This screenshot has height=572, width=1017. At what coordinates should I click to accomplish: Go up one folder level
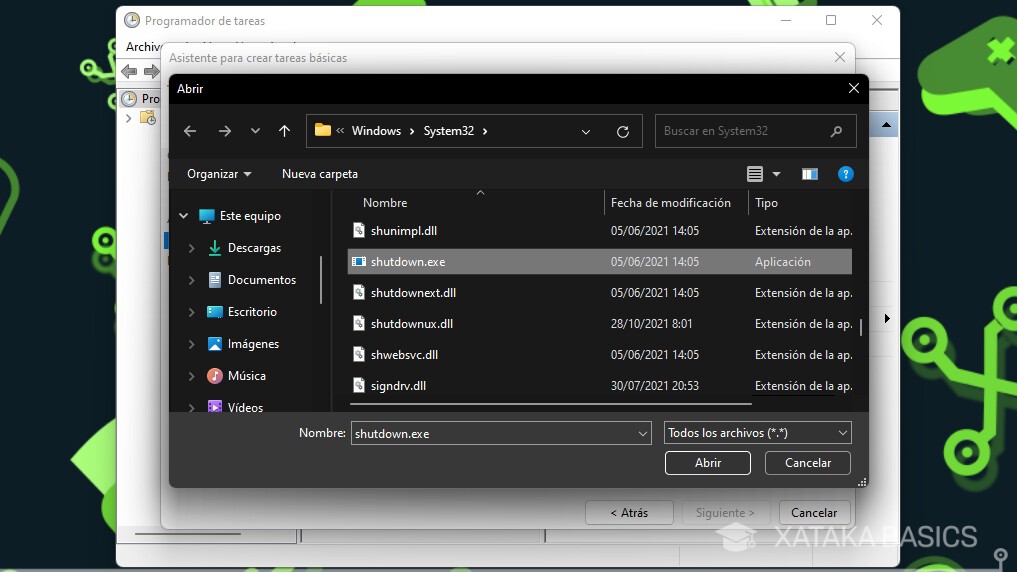point(284,131)
